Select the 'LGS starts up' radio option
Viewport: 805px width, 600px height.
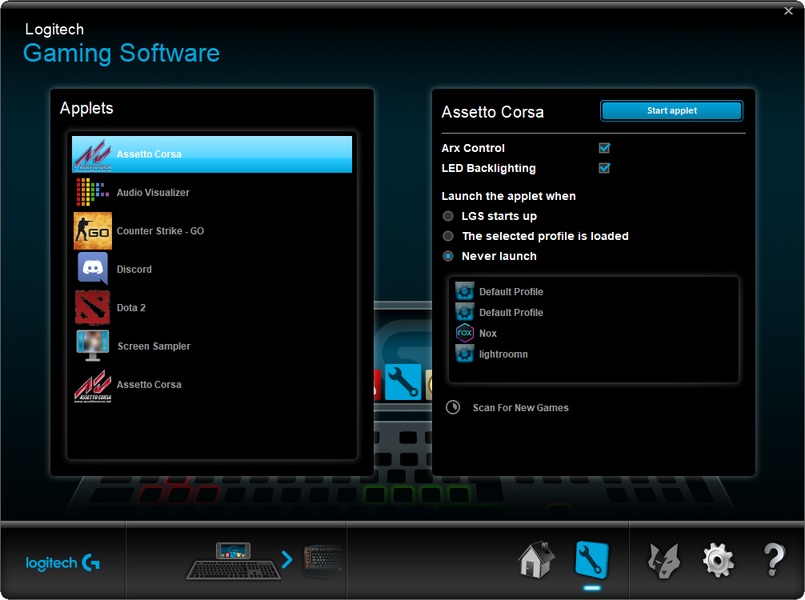[449, 216]
